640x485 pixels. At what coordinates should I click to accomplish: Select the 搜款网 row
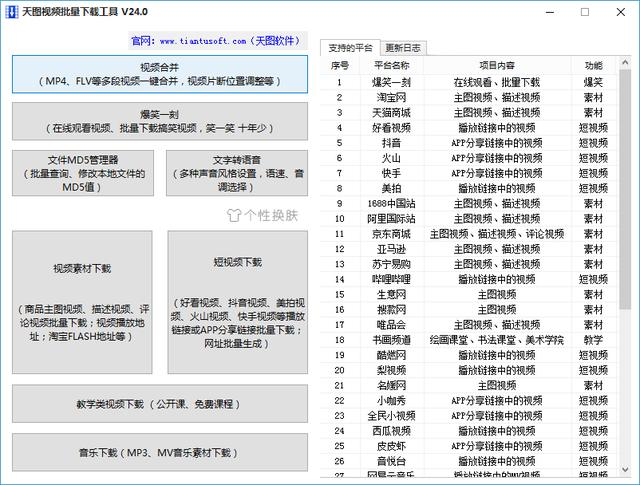pos(469,309)
